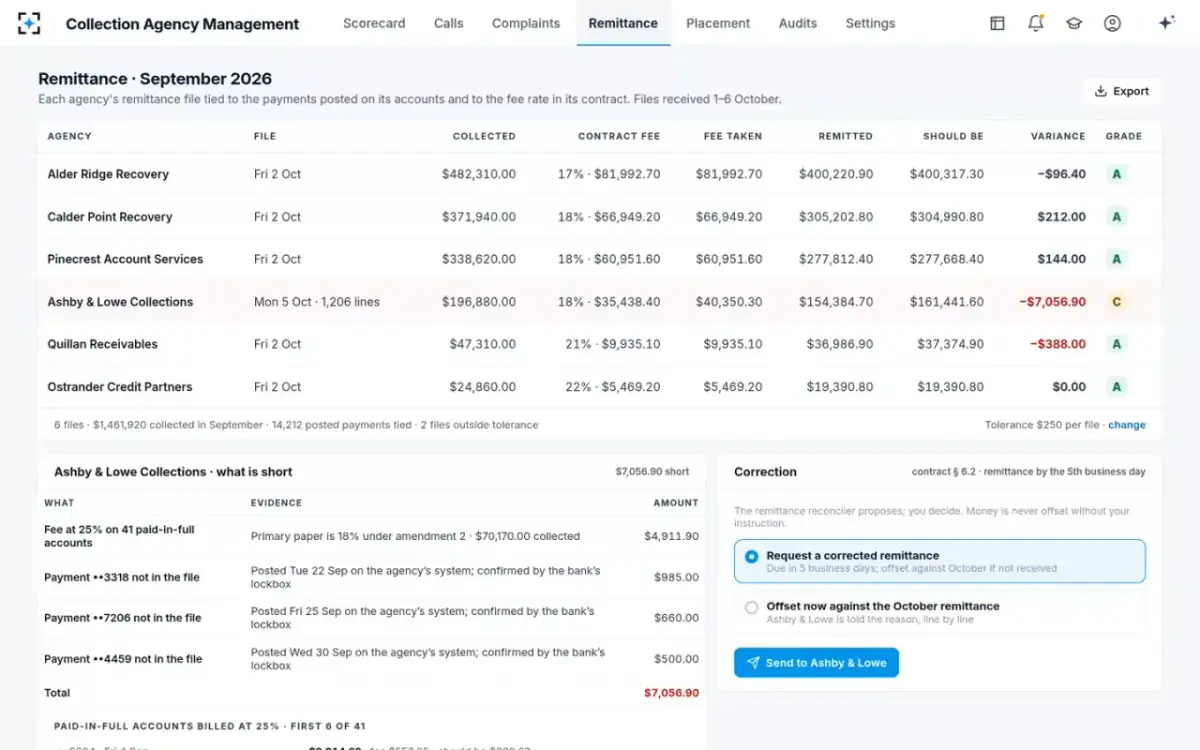The width and height of the screenshot is (1200, 750).
Task: Open the sparkle assistant icon
Action: (1166, 23)
